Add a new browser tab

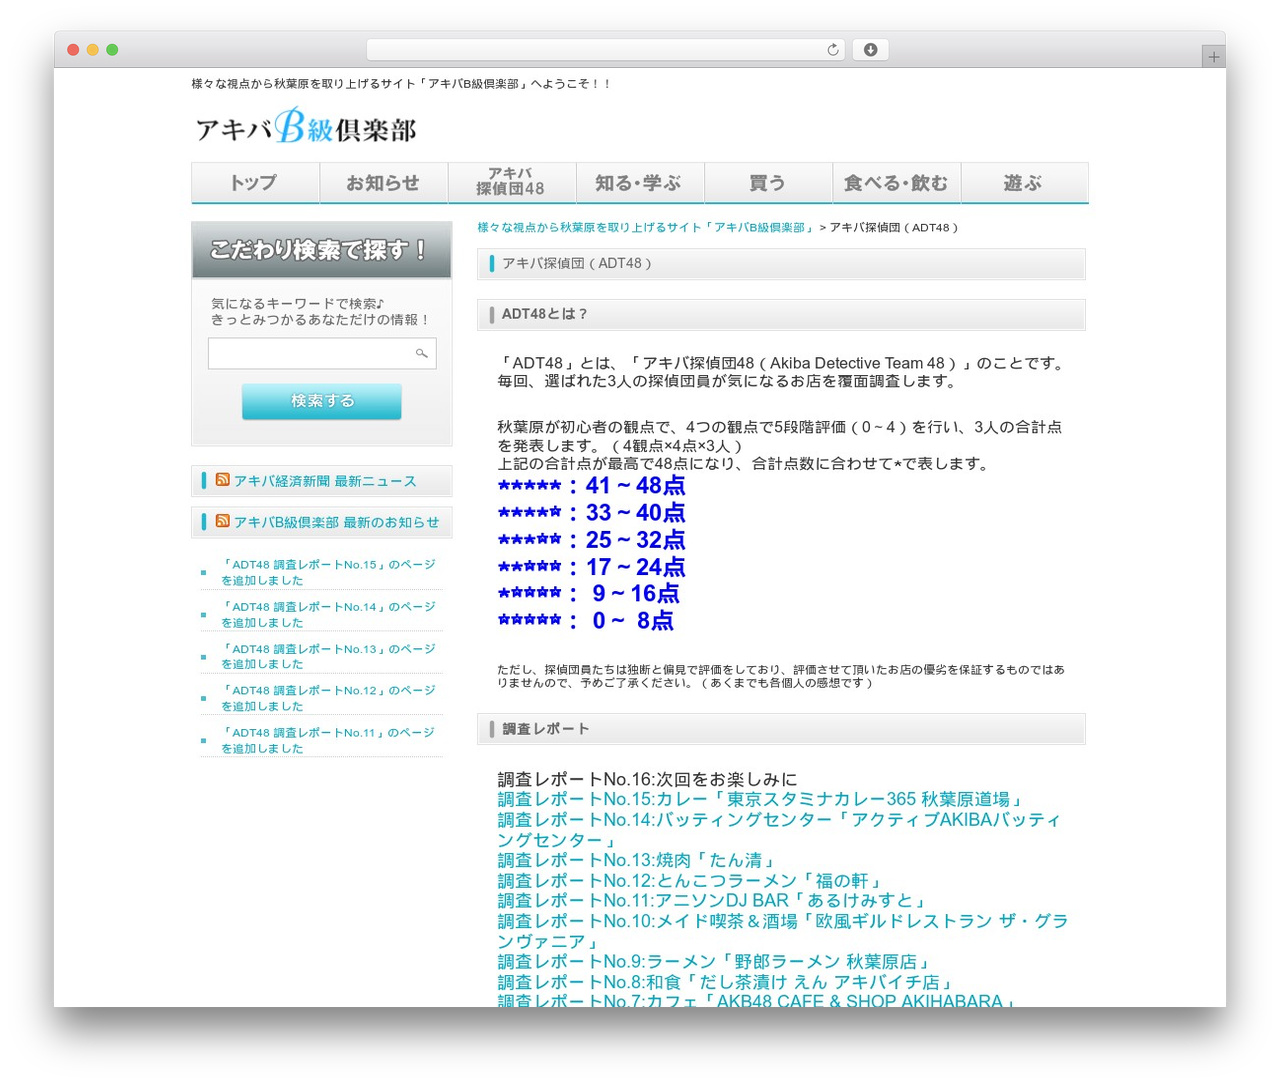click(x=1214, y=57)
